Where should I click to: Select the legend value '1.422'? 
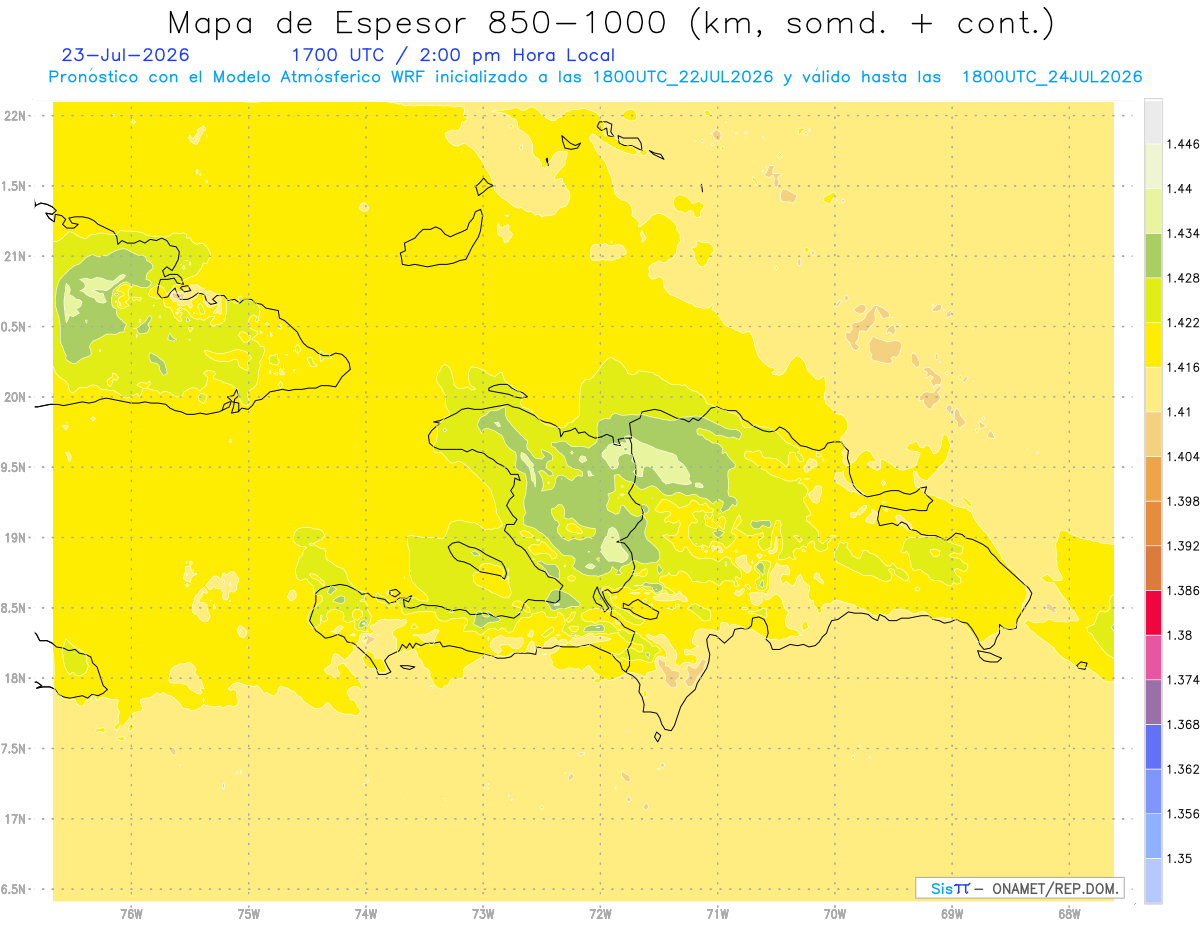(x=1183, y=323)
